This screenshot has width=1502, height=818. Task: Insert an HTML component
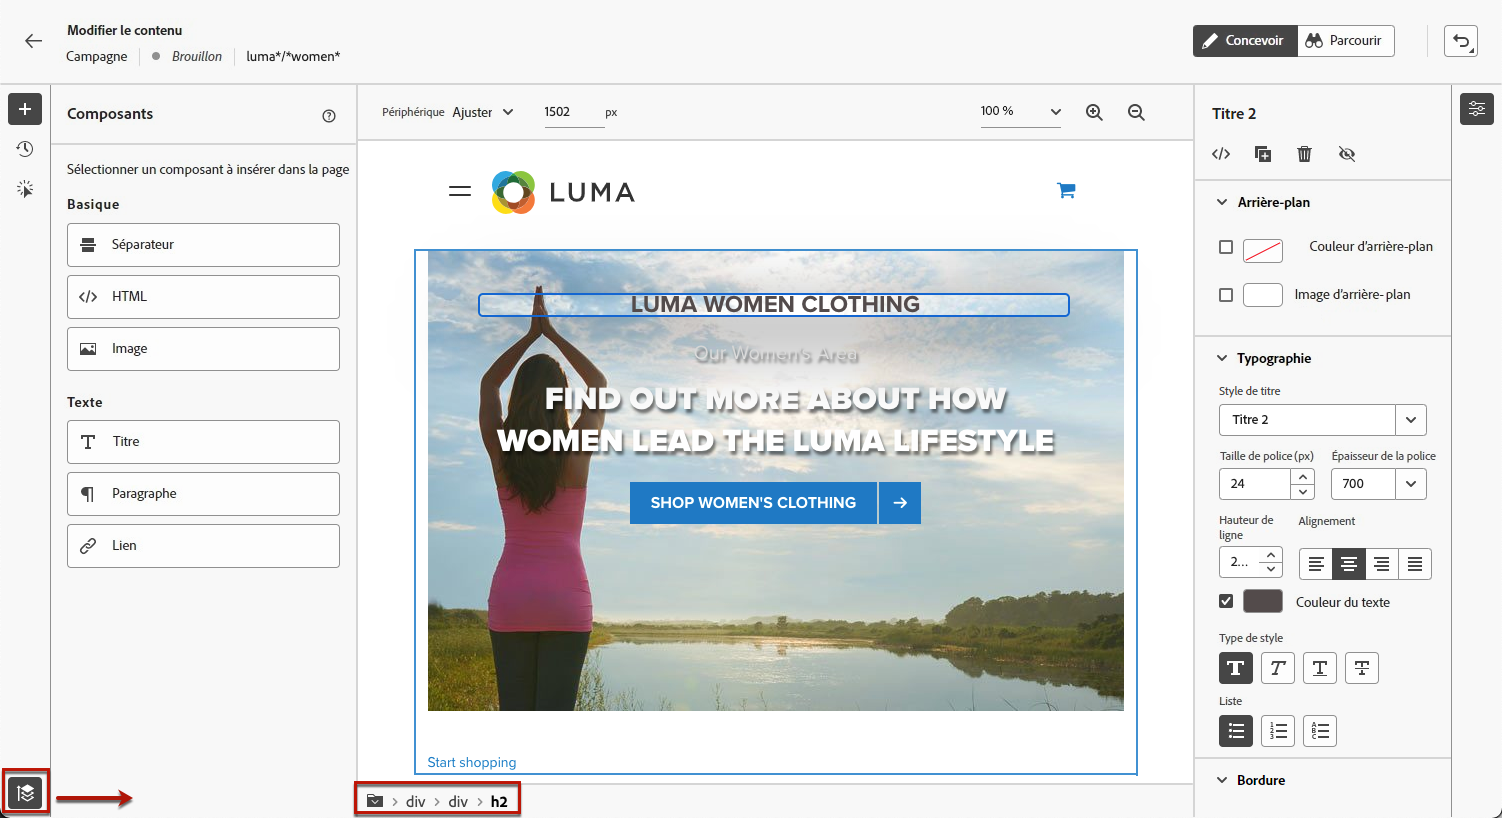[203, 297]
